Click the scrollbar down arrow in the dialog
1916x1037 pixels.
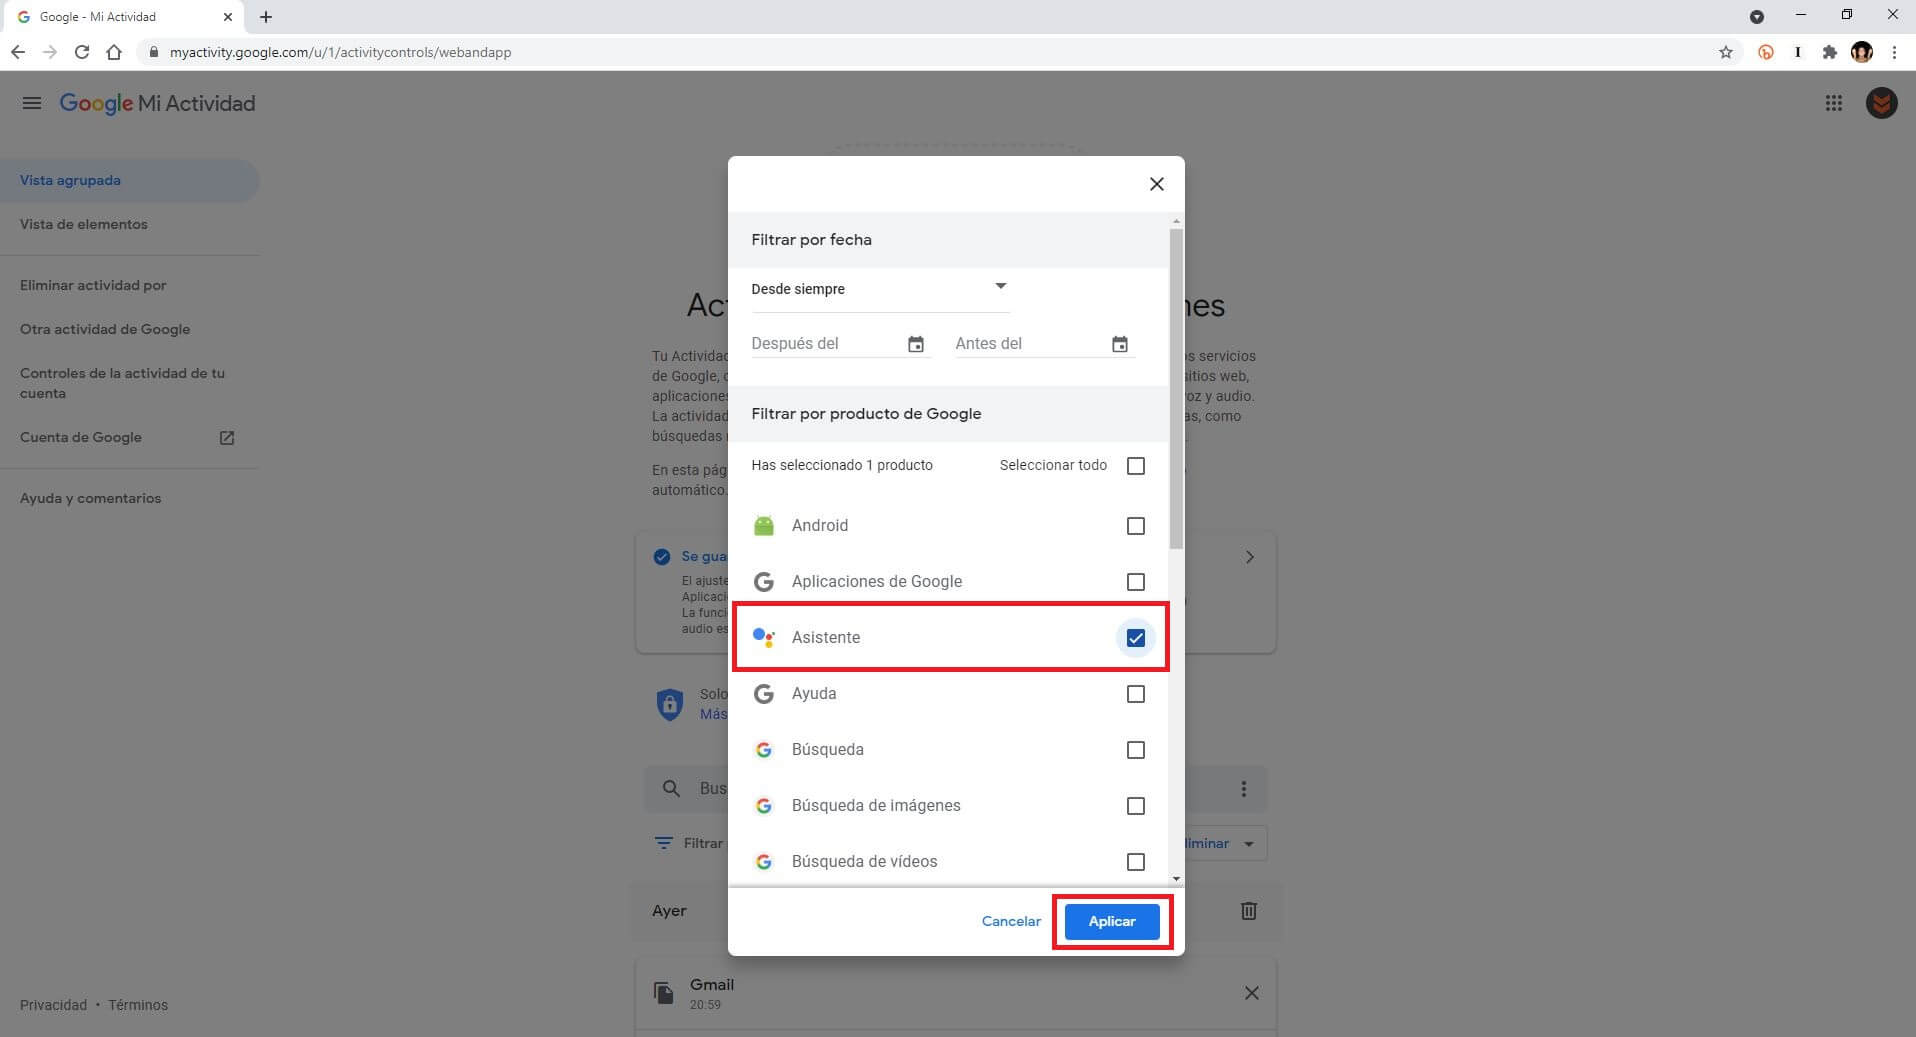click(1176, 879)
